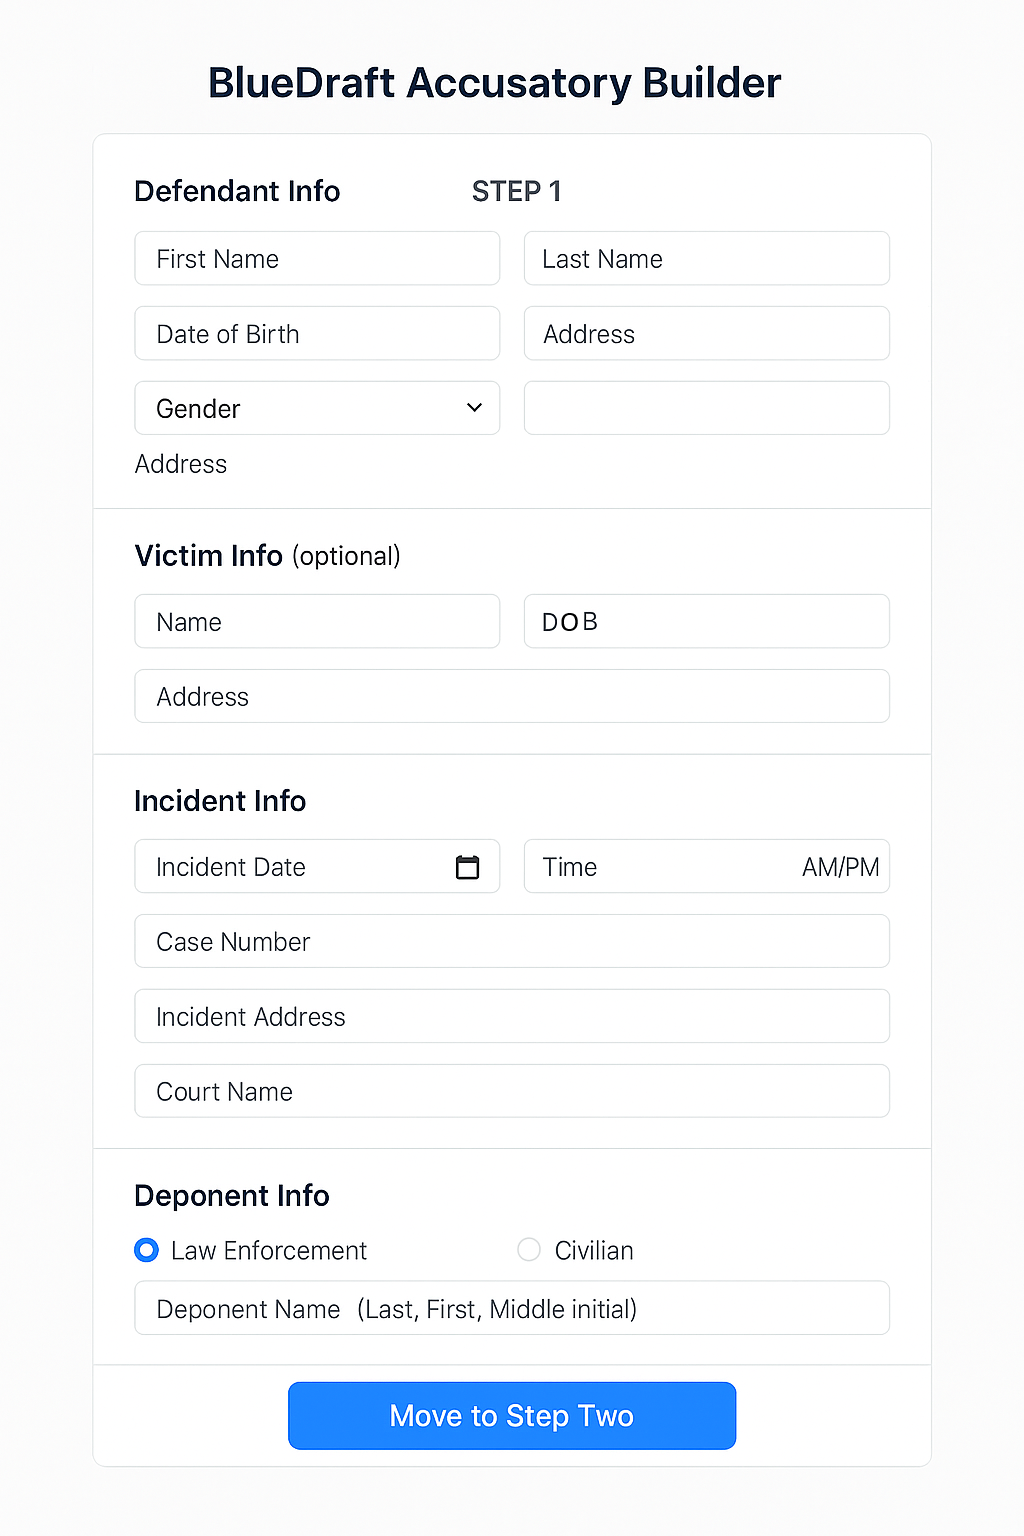The width and height of the screenshot is (1024, 1536).
Task: Expand the Gender dropdown
Action: point(317,408)
